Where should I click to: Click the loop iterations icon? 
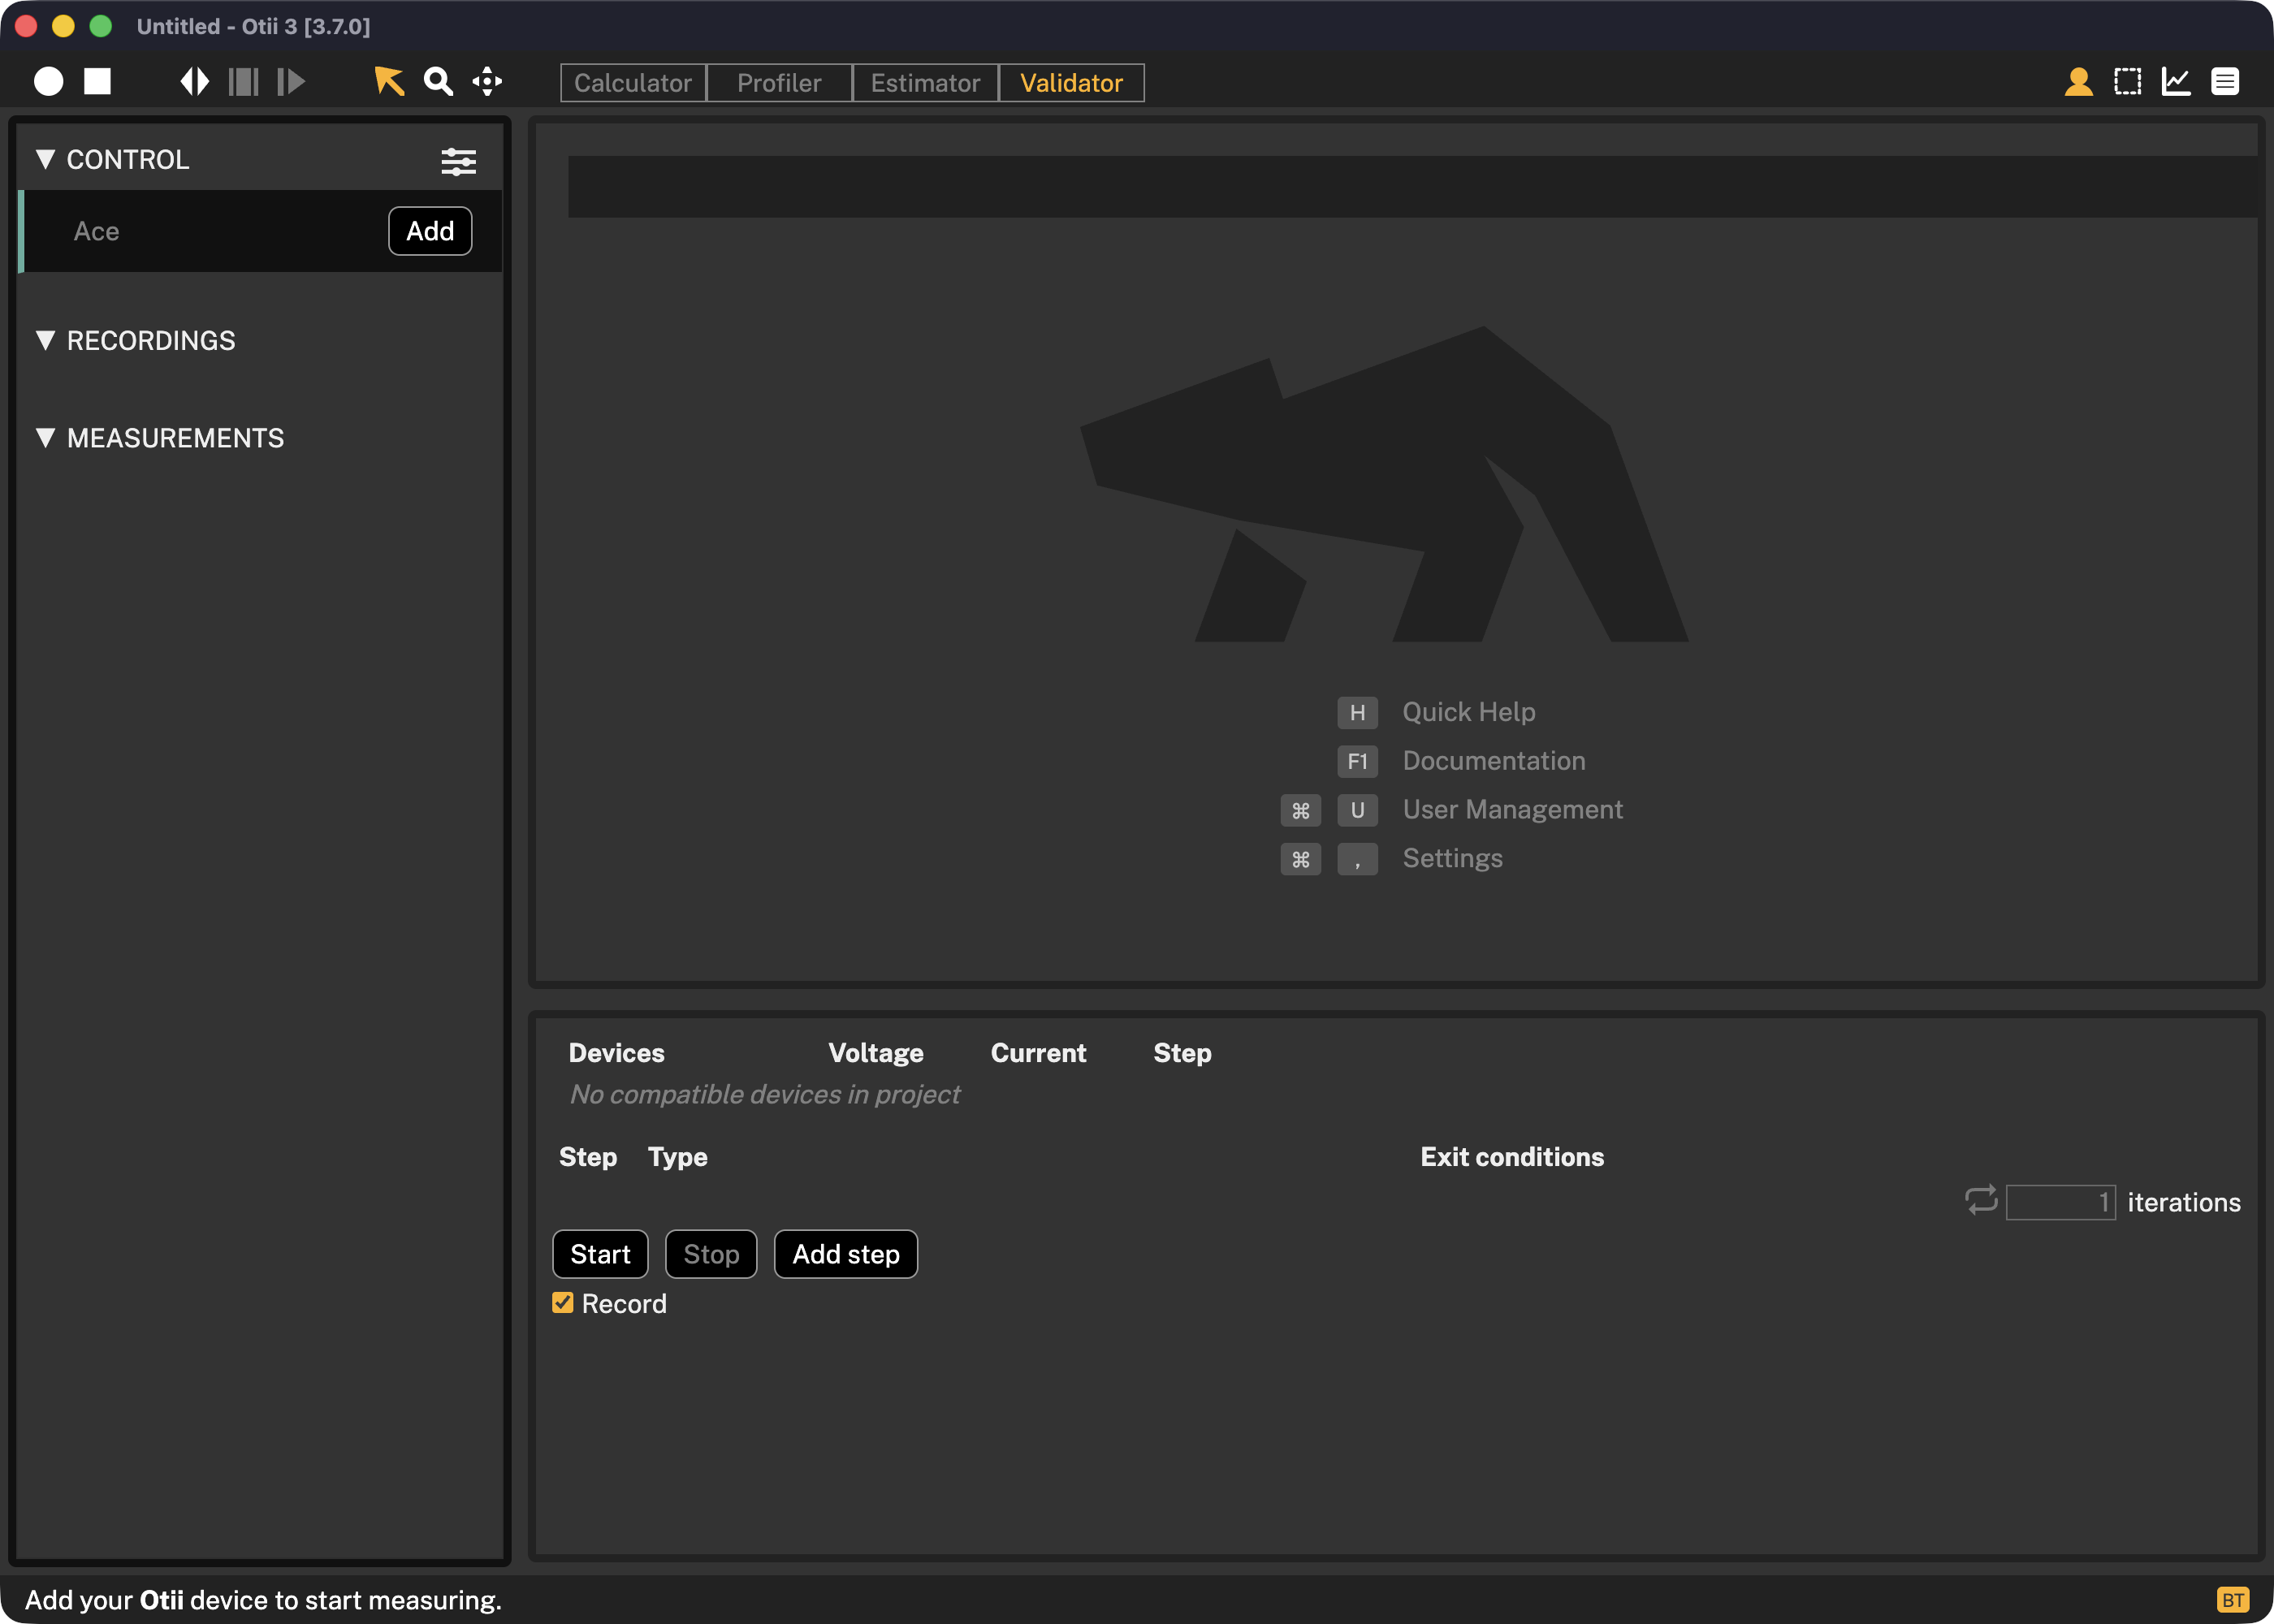(x=1981, y=1200)
